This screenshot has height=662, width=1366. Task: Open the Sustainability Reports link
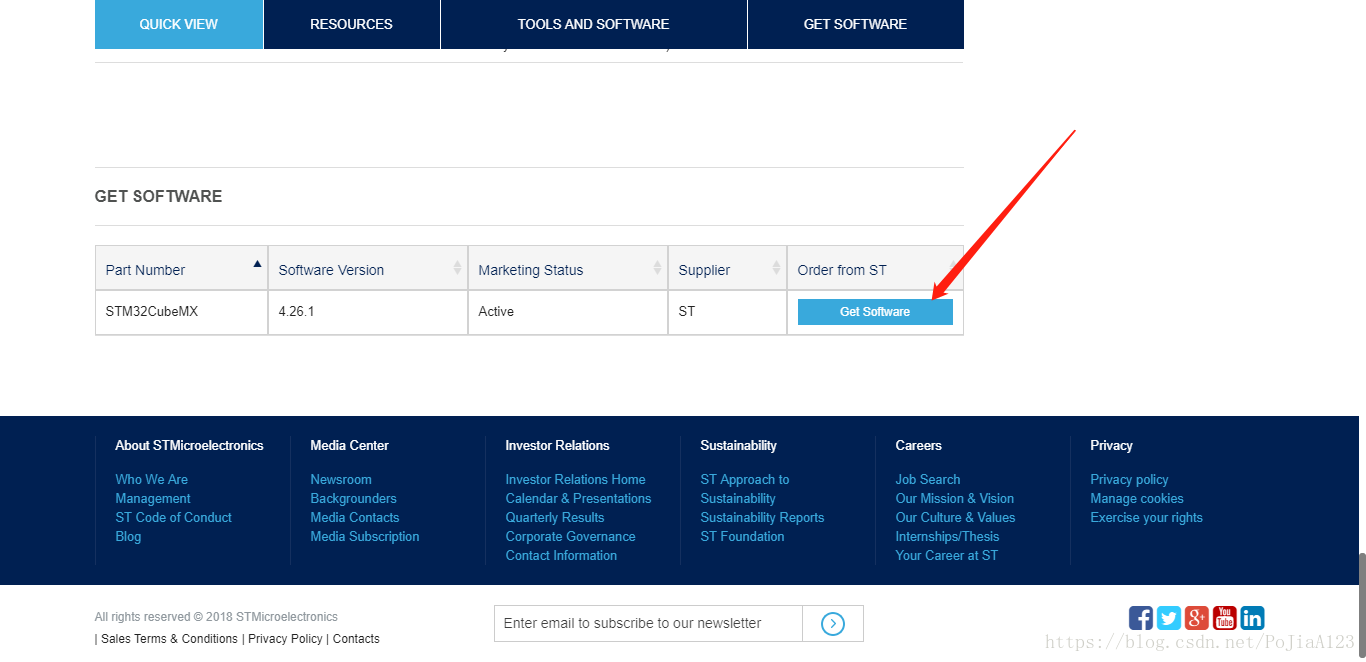click(x=763, y=518)
